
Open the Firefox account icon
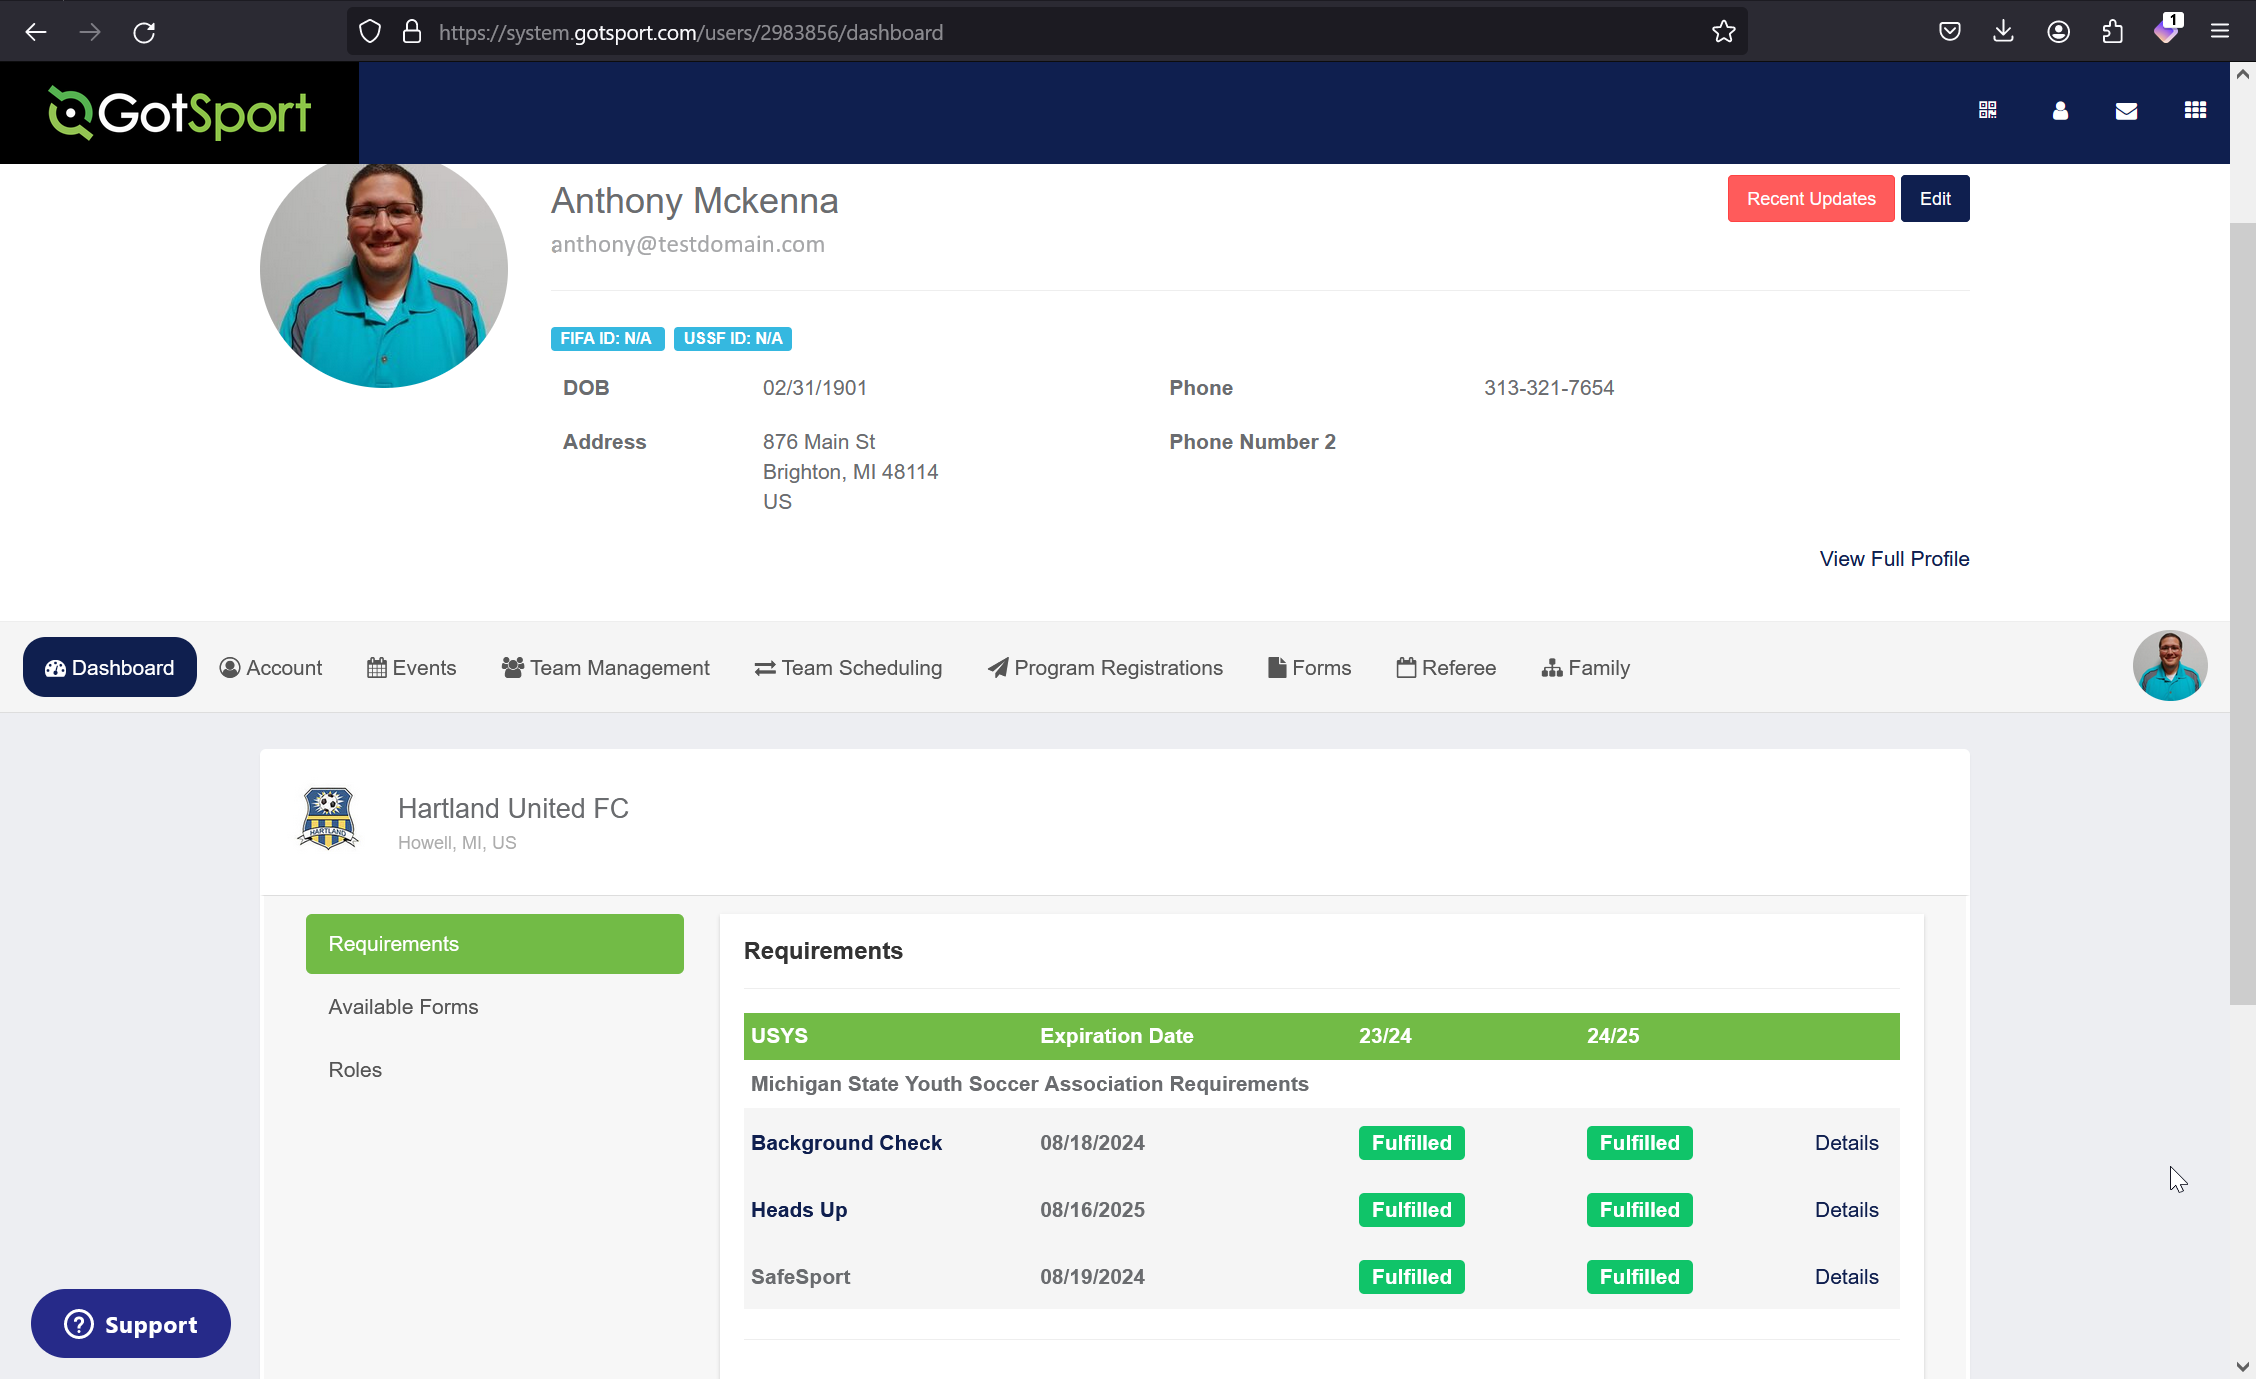pyautogui.click(x=2058, y=32)
